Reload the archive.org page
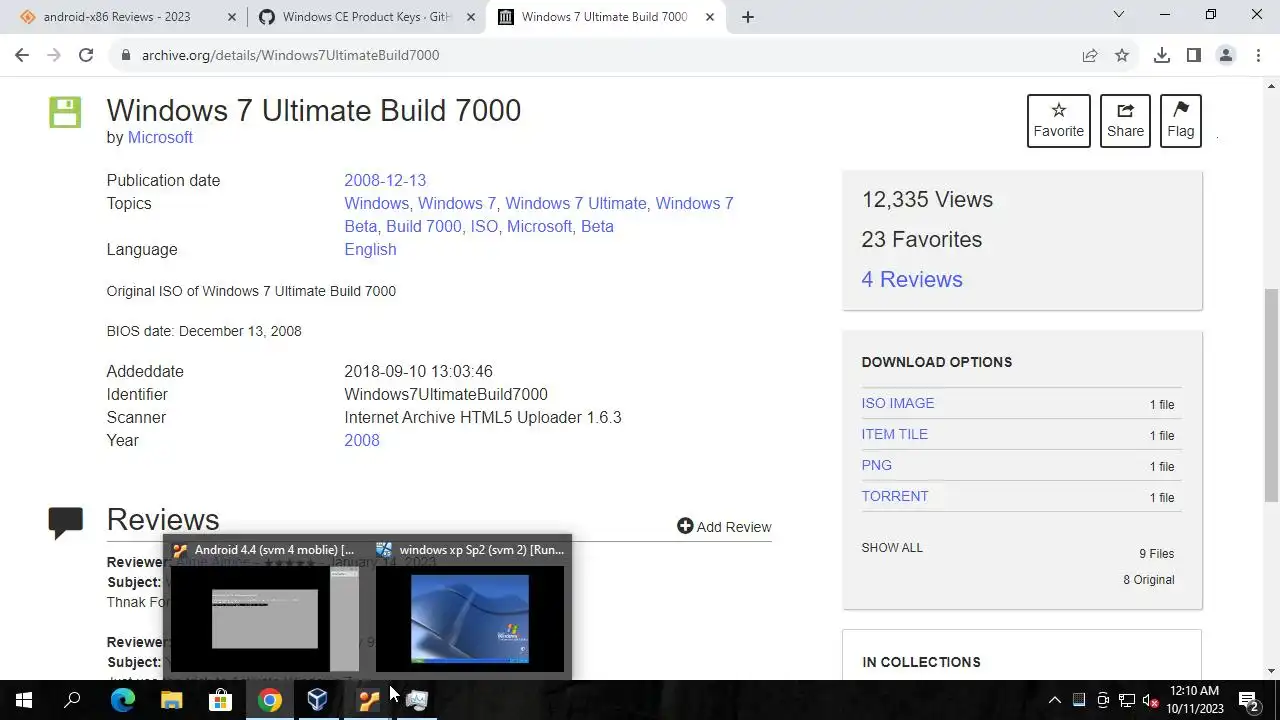Screen dimensions: 1280x720 pos(86,55)
